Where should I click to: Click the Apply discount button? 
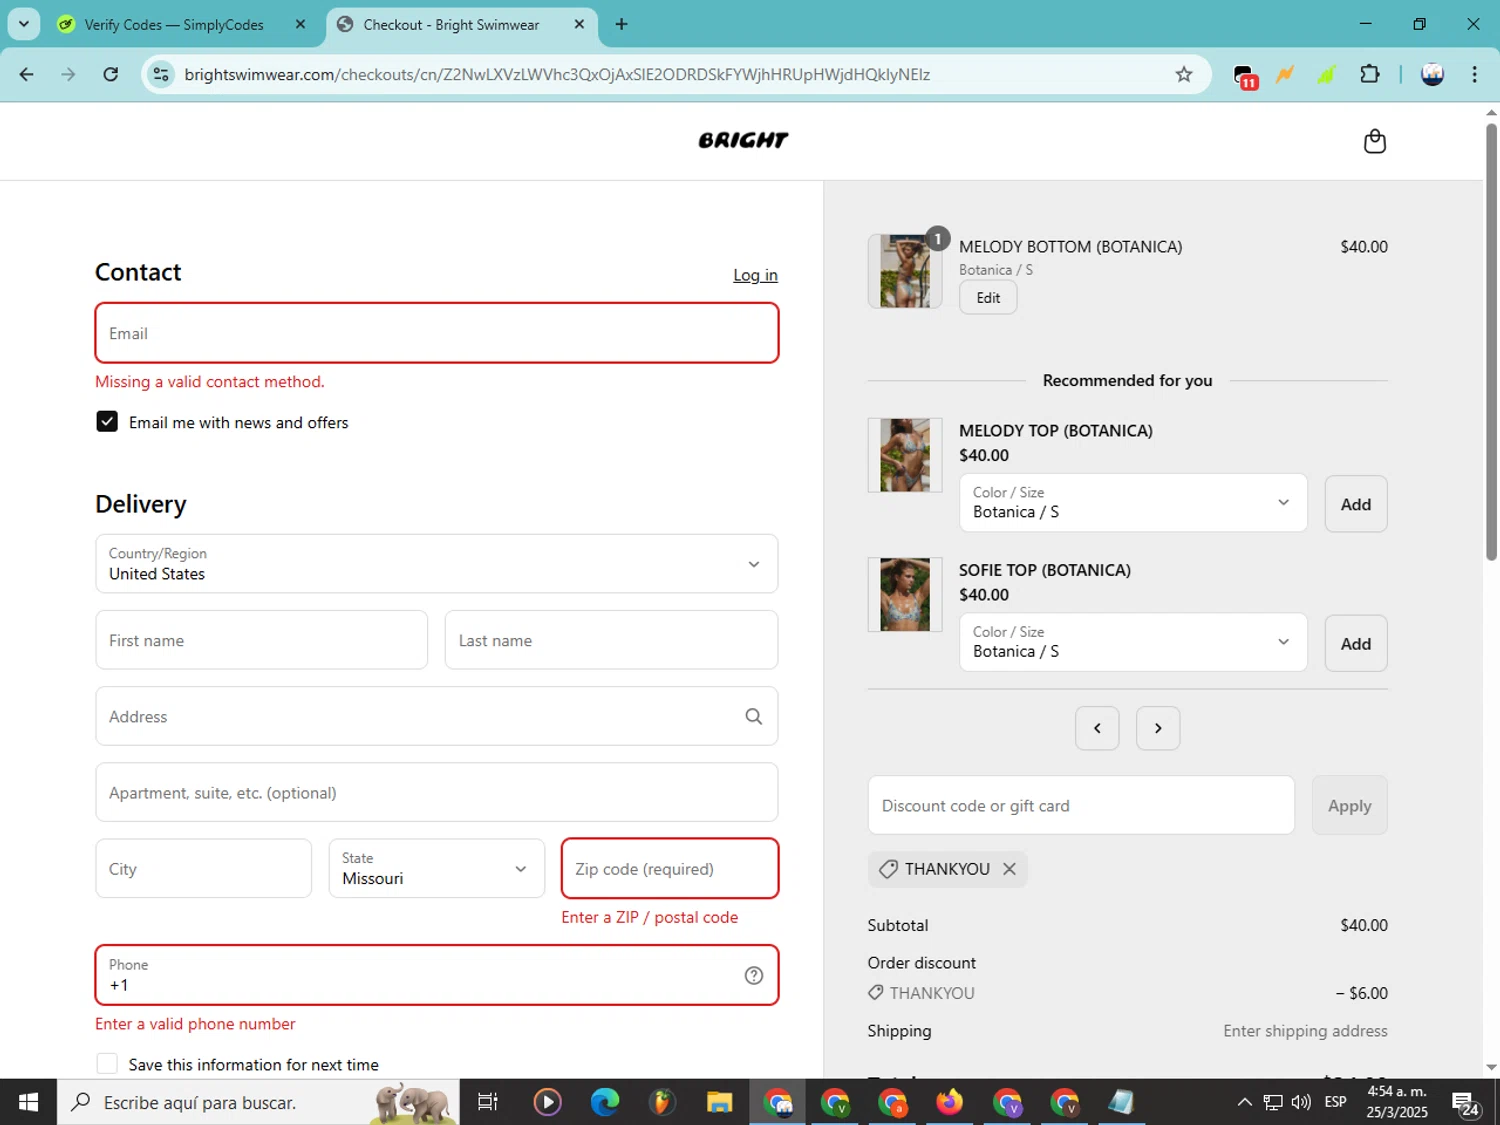[x=1349, y=805]
